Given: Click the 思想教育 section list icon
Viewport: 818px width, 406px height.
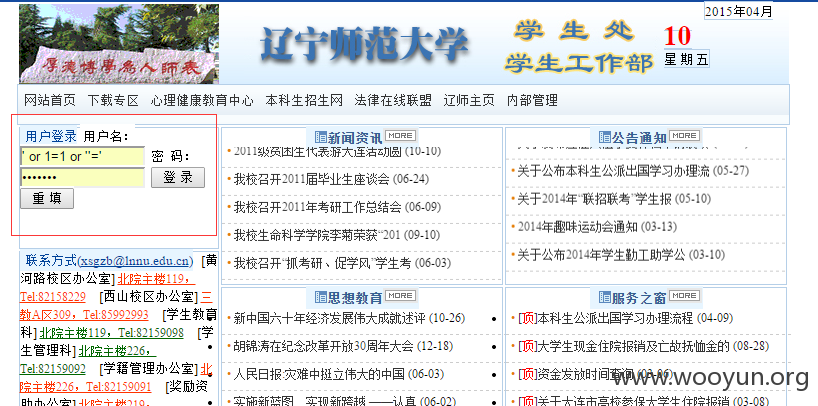Looking at the screenshot, I should [x=321, y=298].
